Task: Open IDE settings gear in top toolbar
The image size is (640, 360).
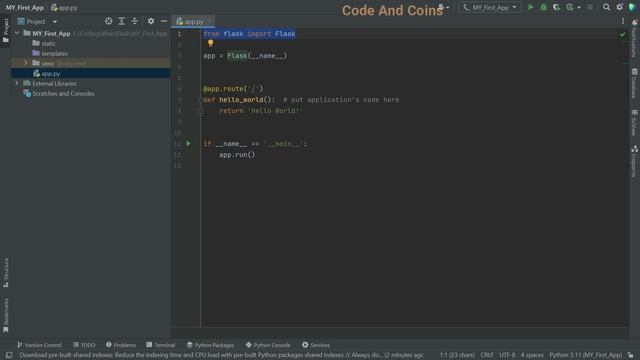Action: point(620,7)
